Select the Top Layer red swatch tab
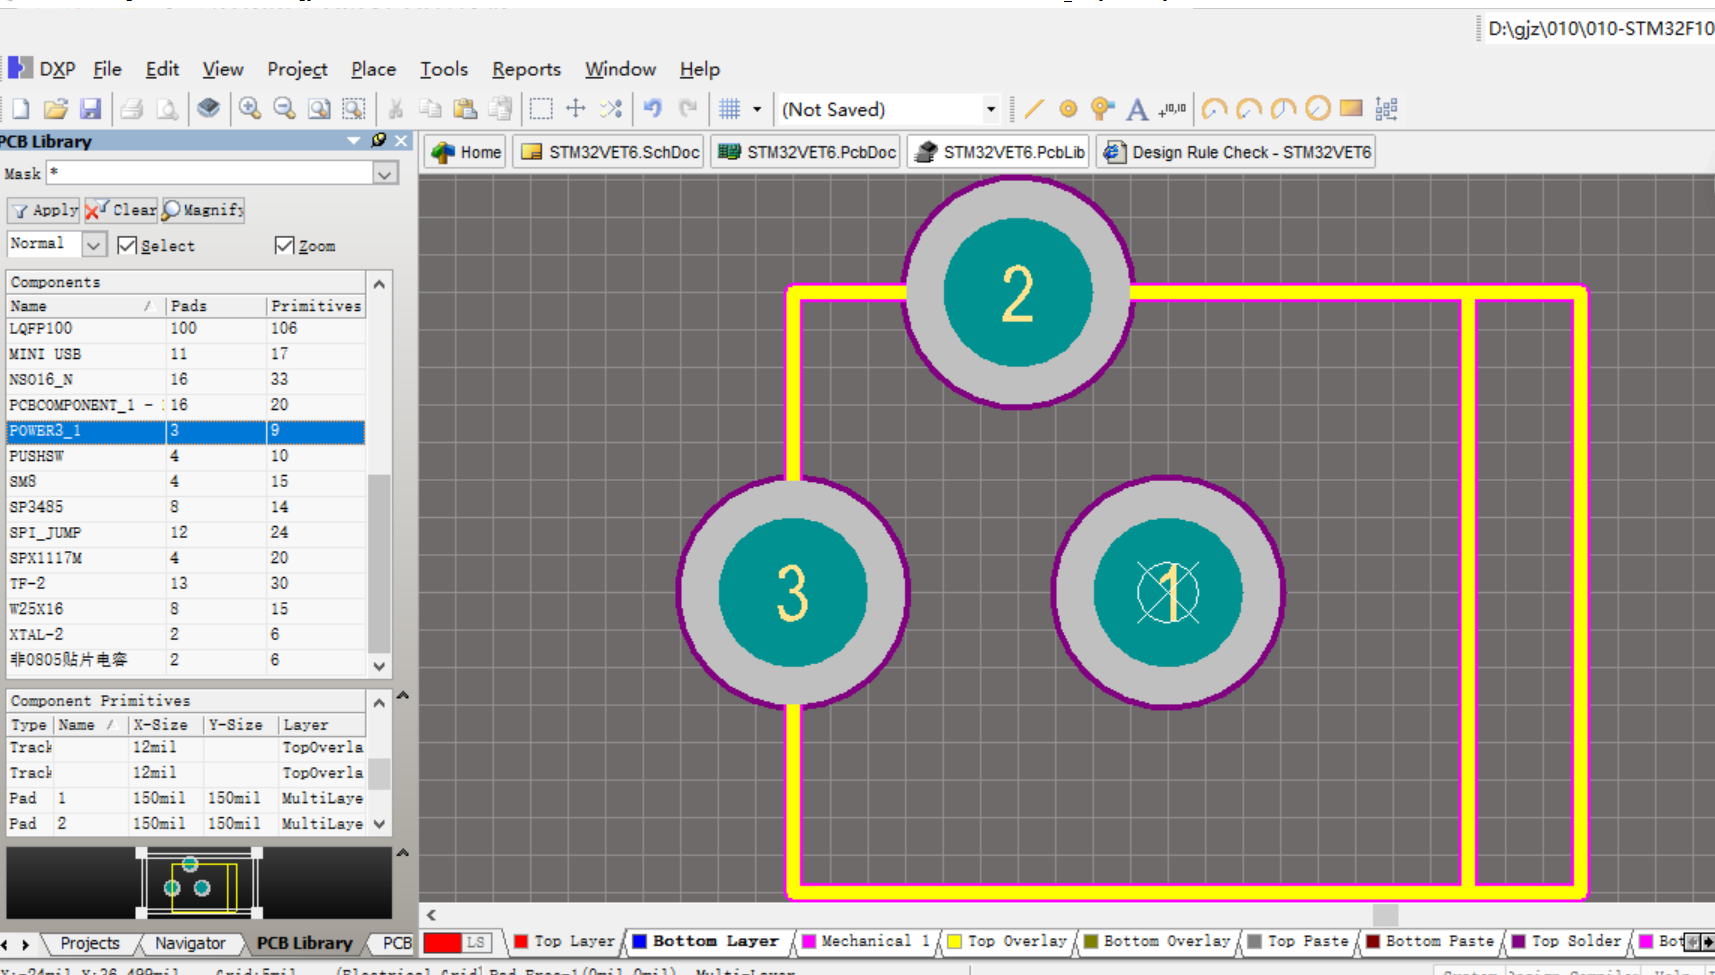 click(x=565, y=941)
